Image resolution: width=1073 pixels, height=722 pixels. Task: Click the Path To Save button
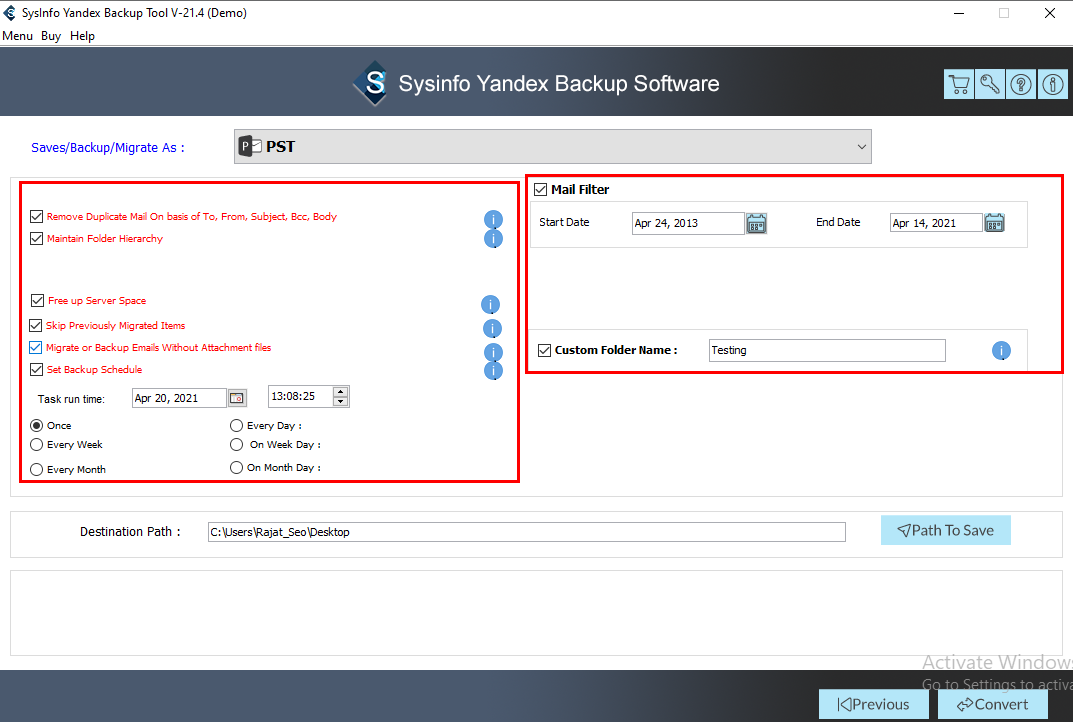(x=946, y=530)
